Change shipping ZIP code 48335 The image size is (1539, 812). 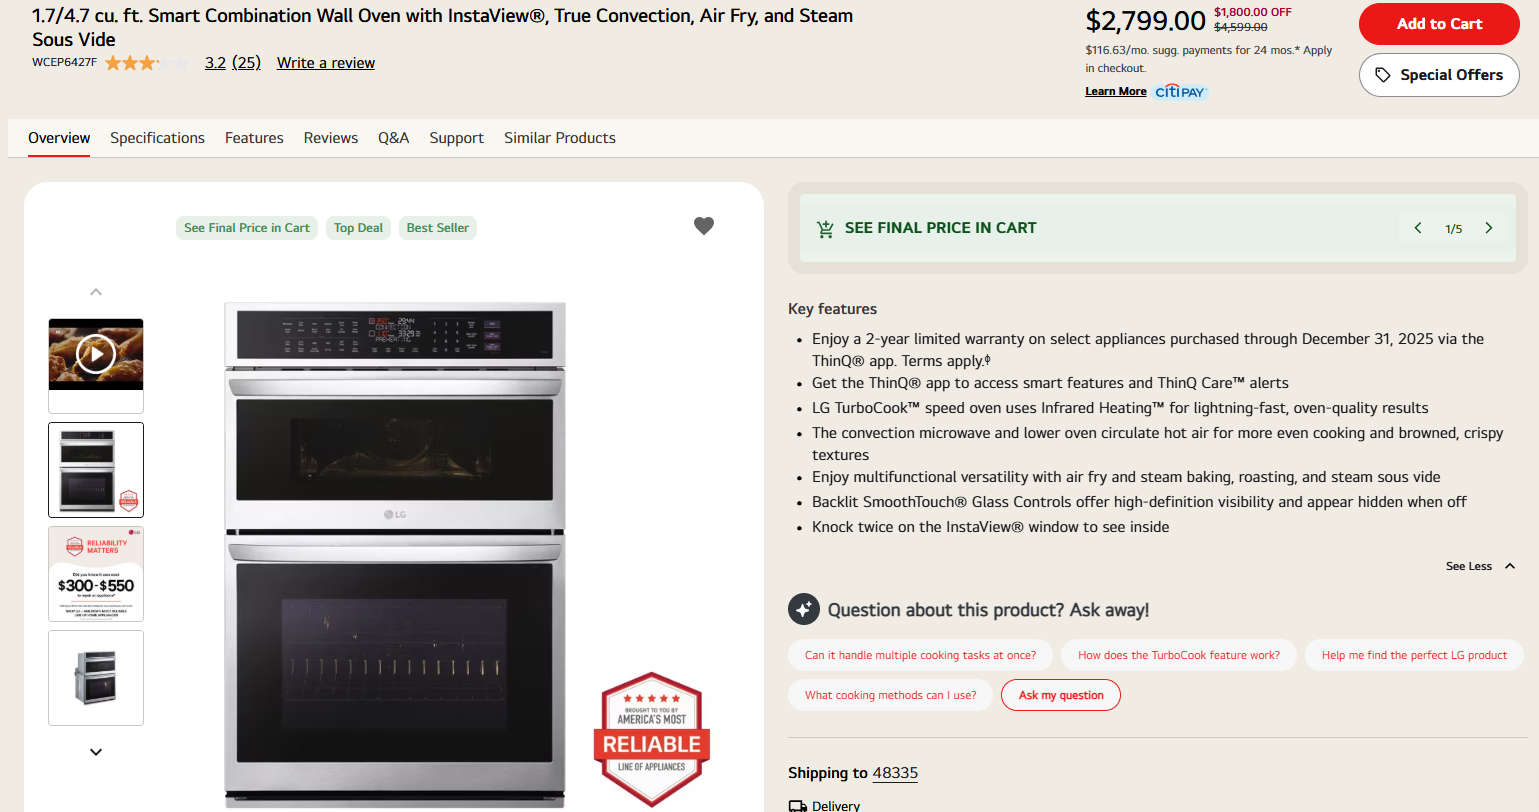click(x=895, y=773)
